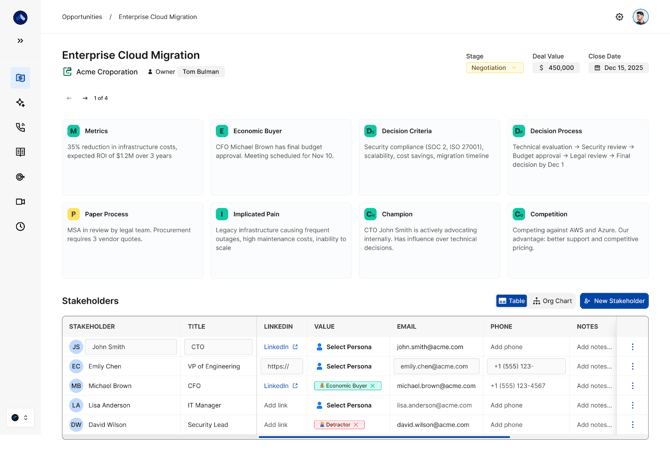Open the AI sparkles sidebar icon
The image size is (670, 454).
(20, 103)
